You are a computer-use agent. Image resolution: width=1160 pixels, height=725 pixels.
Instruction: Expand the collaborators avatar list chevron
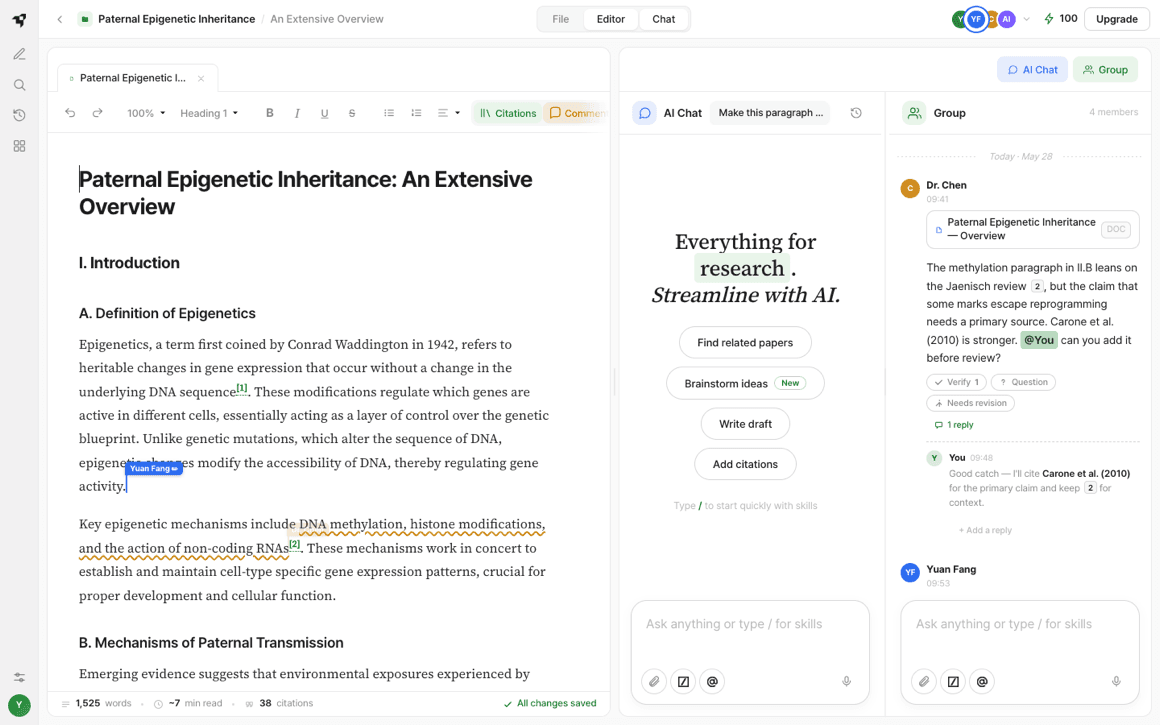(x=1026, y=19)
